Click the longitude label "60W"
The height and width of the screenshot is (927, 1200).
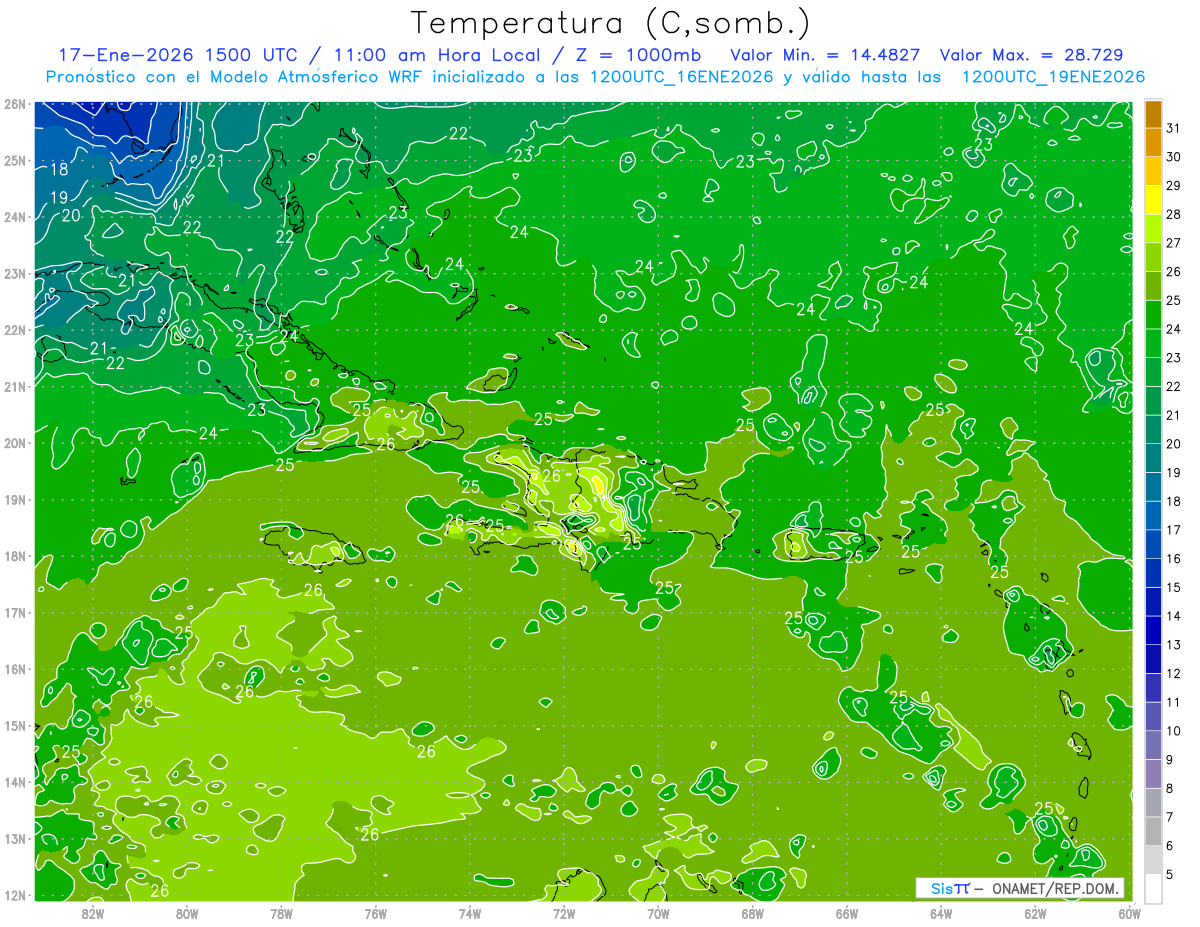pyautogui.click(x=1129, y=912)
